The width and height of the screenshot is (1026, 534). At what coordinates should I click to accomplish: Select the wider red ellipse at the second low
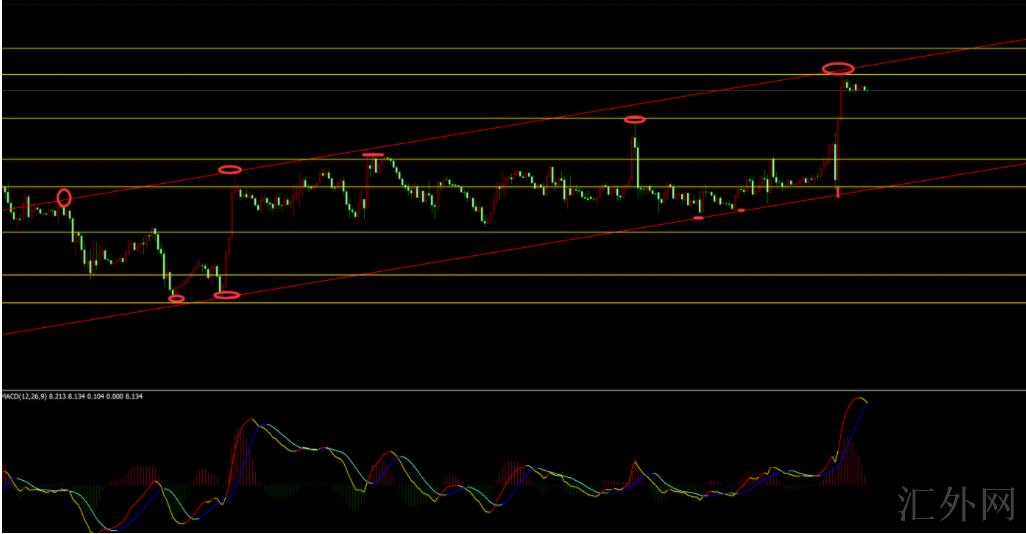(227, 295)
